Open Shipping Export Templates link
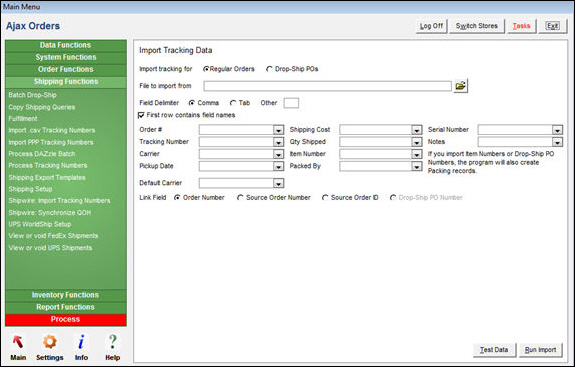The width and height of the screenshot is (575, 367). tap(47, 177)
